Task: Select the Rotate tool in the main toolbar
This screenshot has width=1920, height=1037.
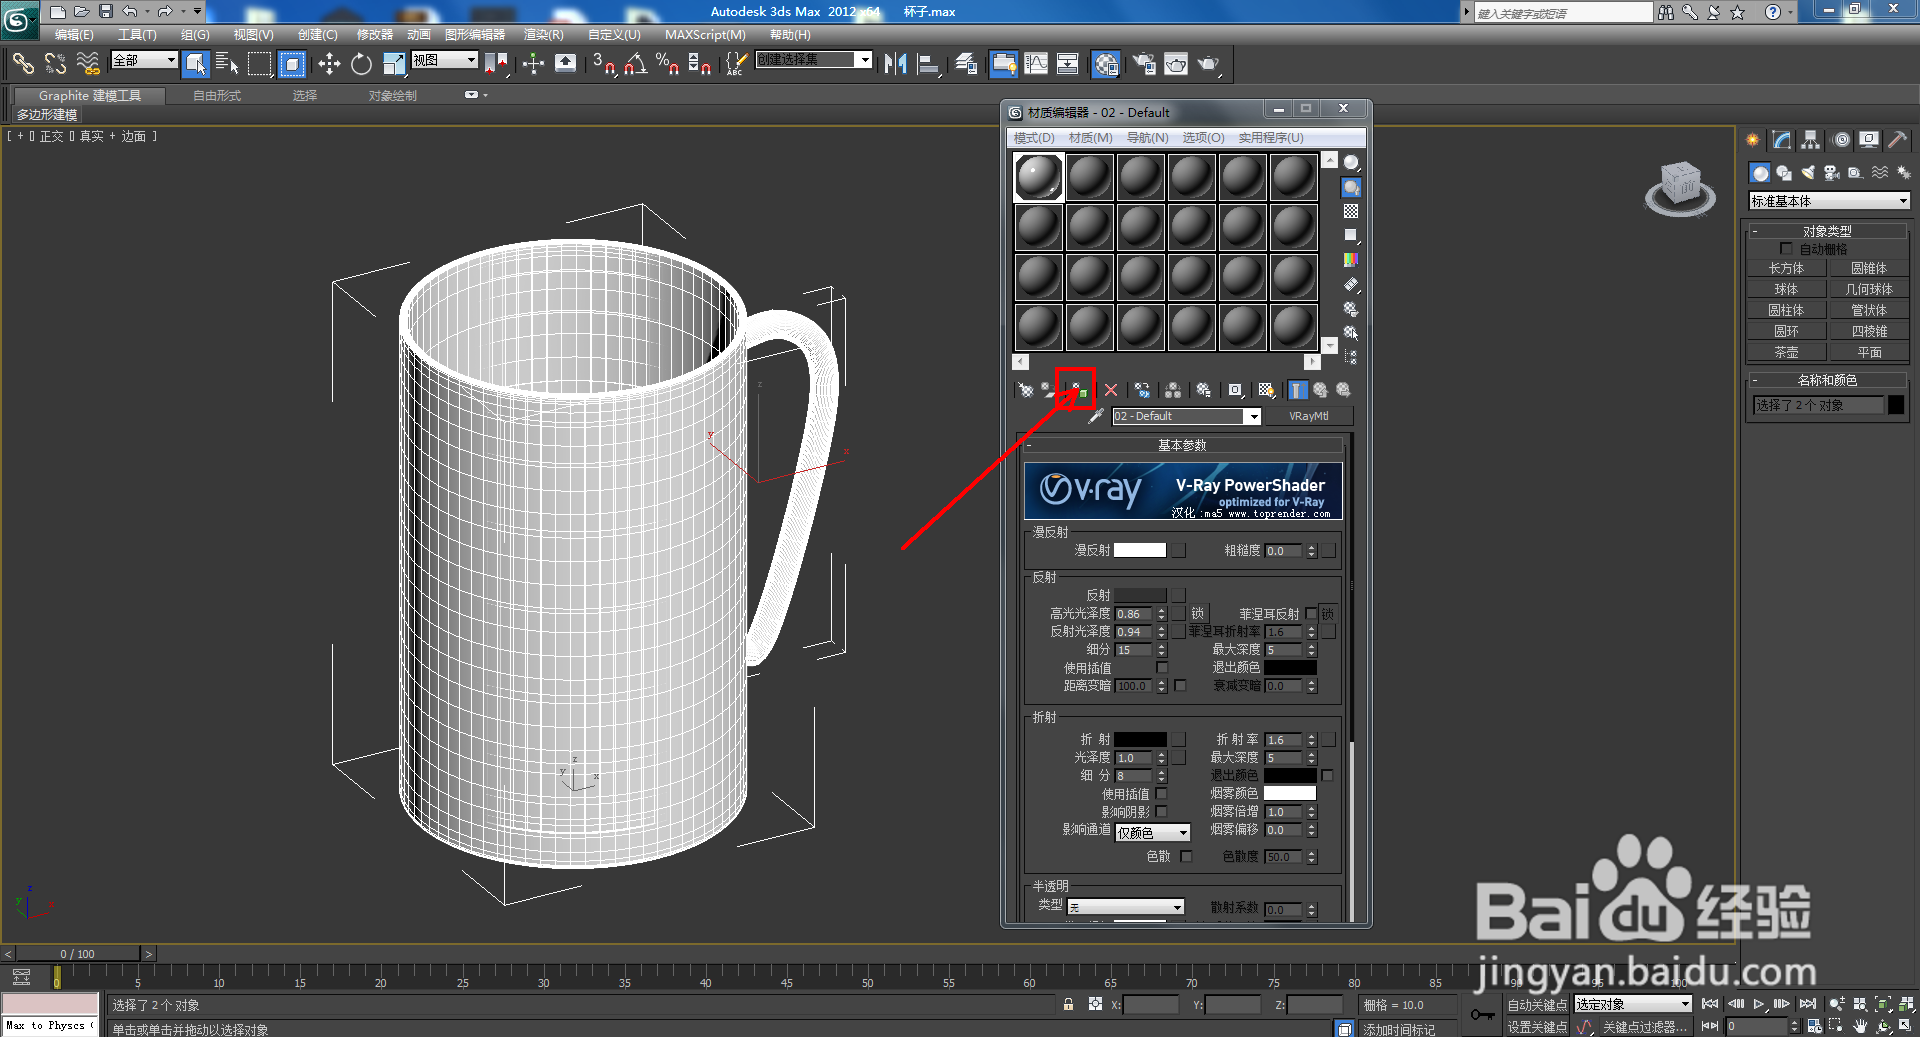Action: (360, 63)
